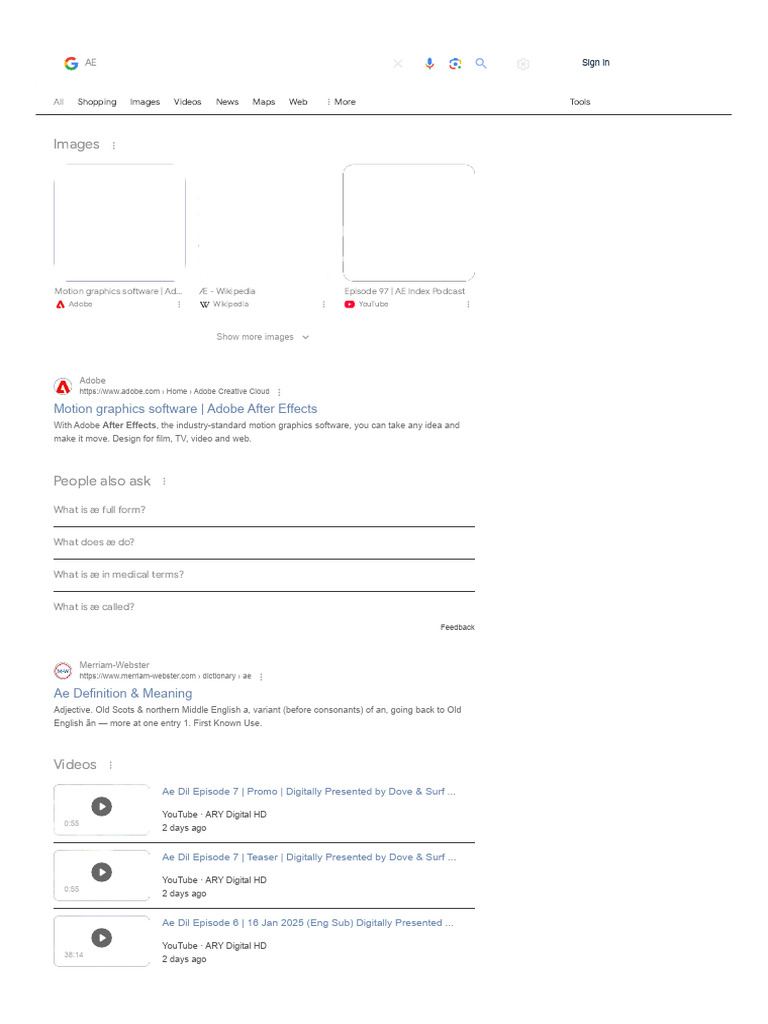Click the Adobe favicon under the image

[60, 304]
